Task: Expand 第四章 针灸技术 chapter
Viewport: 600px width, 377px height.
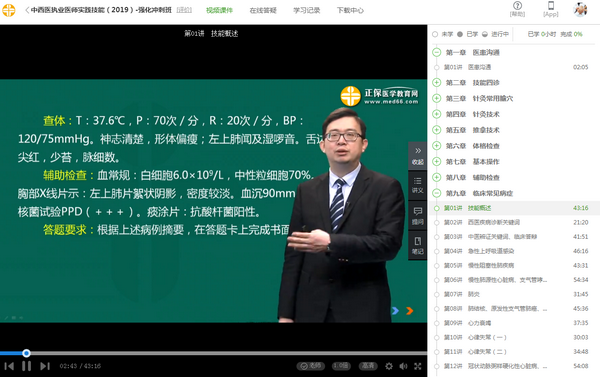Action: tap(437, 114)
